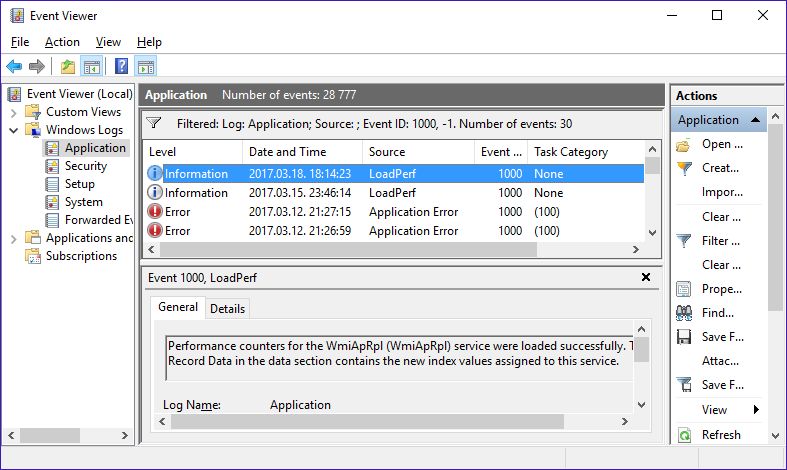Close the event preview pane with X
787x470 pixels.
pyautogui.click(x=646, y=277)
